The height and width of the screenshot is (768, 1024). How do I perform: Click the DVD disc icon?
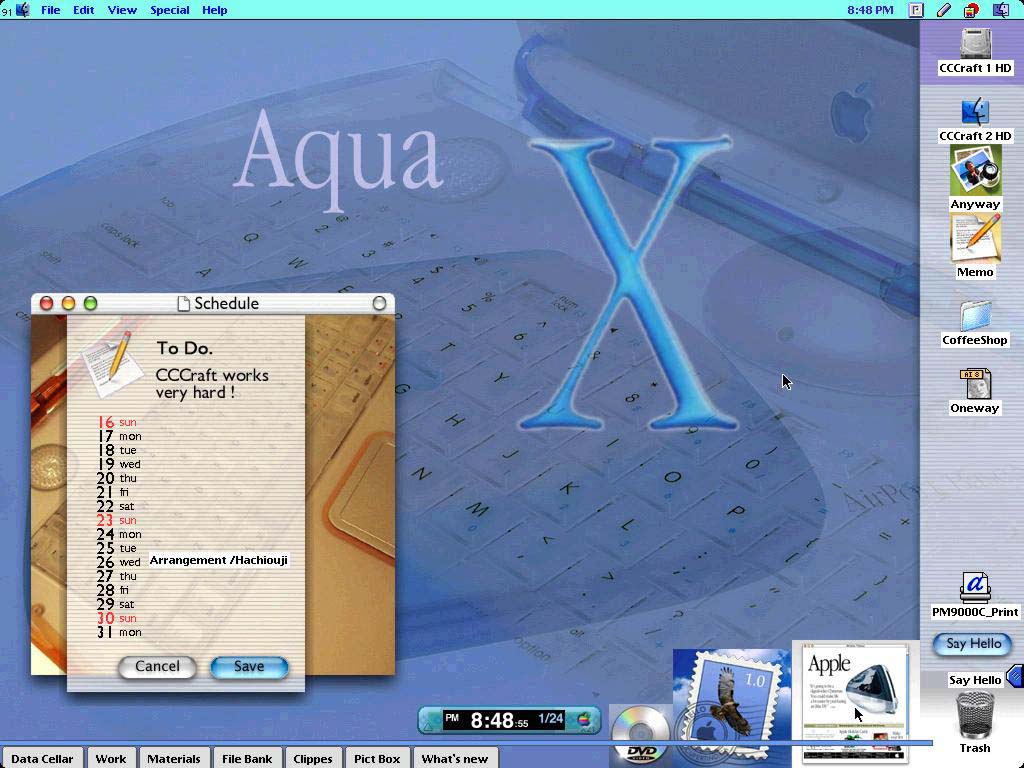[x=640, y=737]
